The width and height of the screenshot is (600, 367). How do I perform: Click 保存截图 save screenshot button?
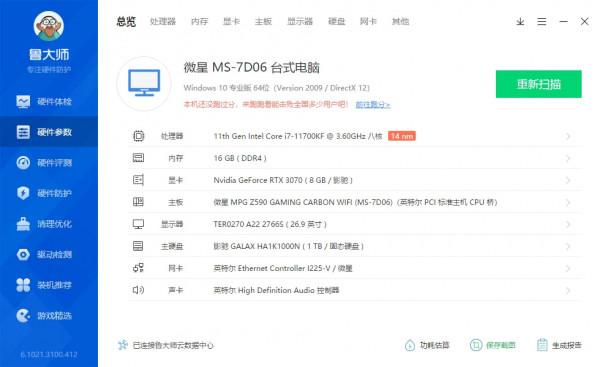[x=493, y=345]
